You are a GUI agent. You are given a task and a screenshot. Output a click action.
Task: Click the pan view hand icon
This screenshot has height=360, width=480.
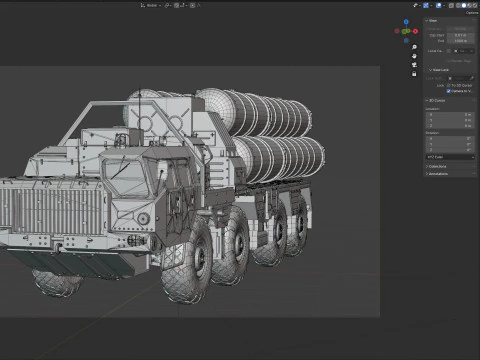coord(414,56)
